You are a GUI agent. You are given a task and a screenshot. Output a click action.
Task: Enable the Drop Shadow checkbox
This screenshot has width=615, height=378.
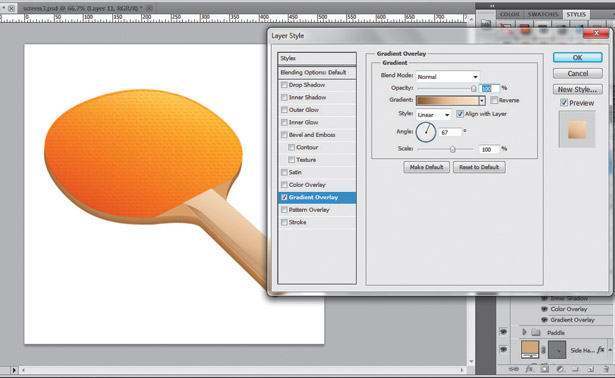click(284, 85)
